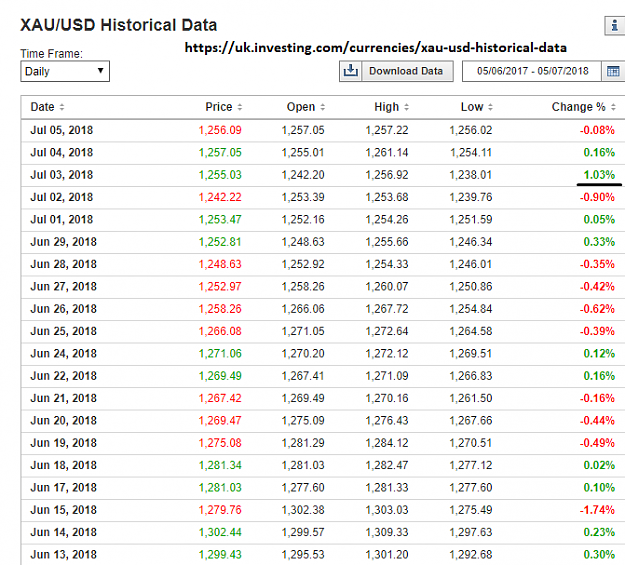Select the Jun 22, 2018 date cell
Image resolution: width=625 pixels, height=565 pixels.
click(x=63, y=376)
